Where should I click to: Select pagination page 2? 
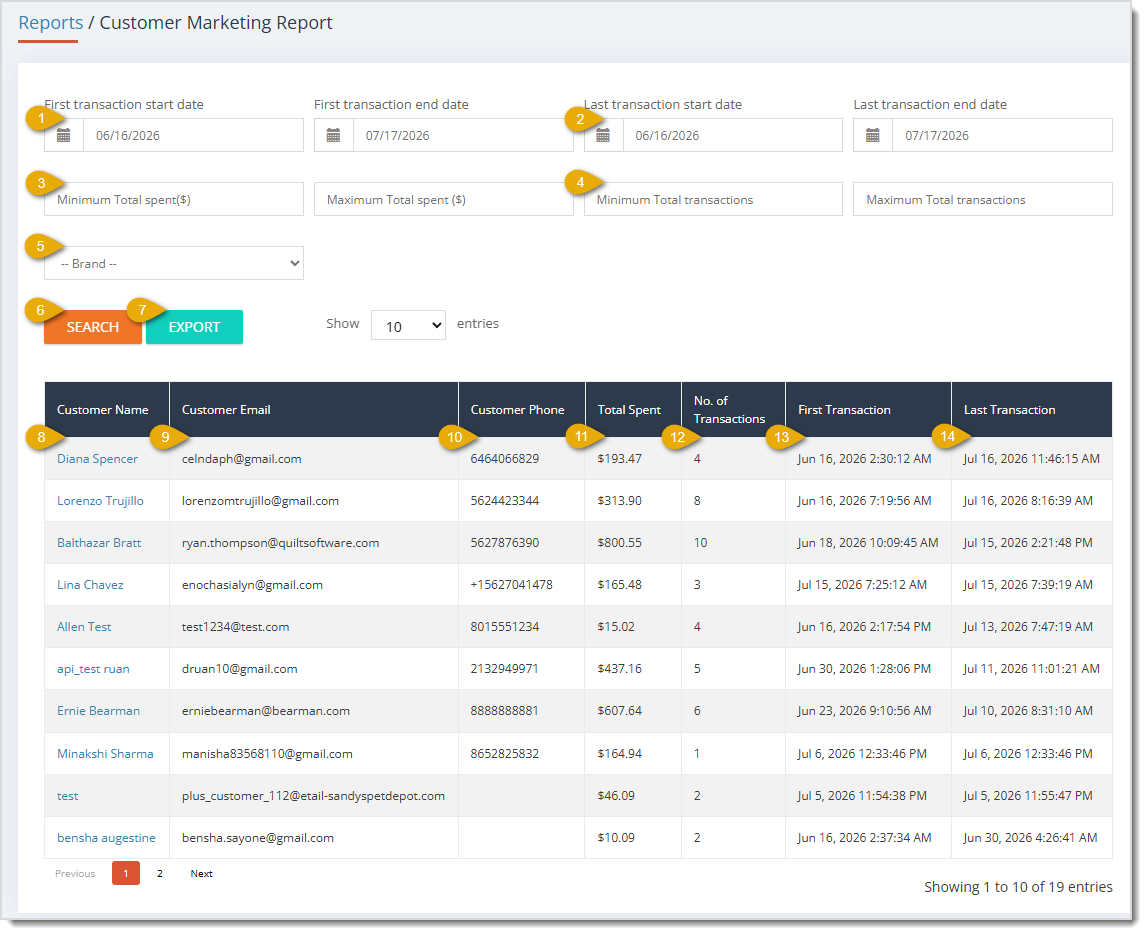159,874
